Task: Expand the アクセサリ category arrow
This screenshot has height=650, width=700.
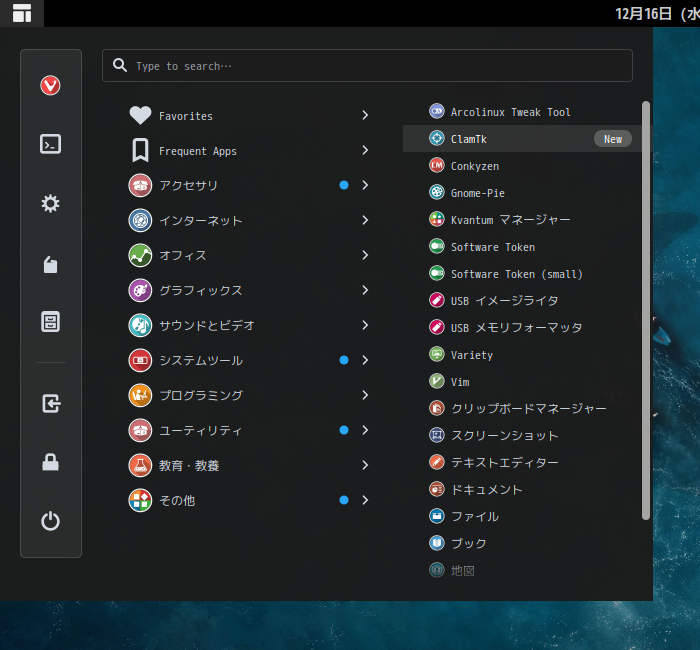Action: click(x=365, y=185)
